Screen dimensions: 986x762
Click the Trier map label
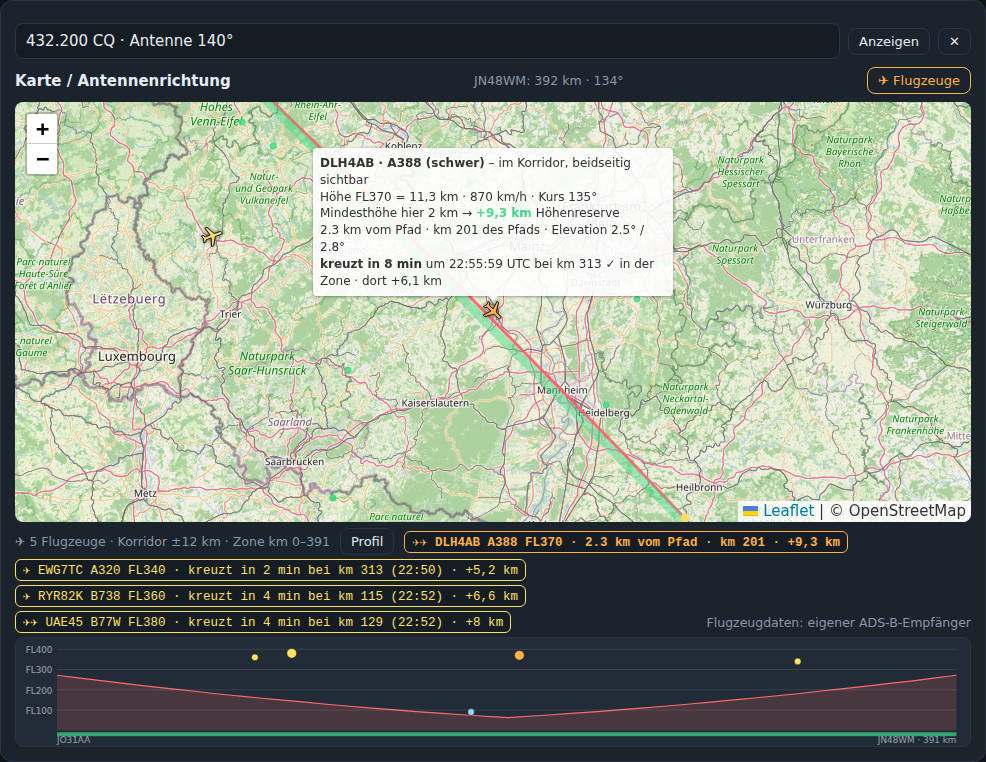(231, 314)
